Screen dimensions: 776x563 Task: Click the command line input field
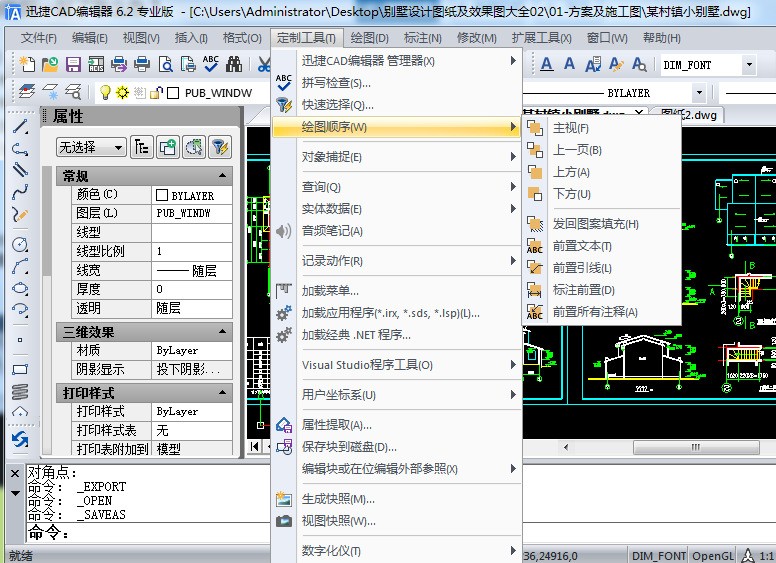click(148, 532)
